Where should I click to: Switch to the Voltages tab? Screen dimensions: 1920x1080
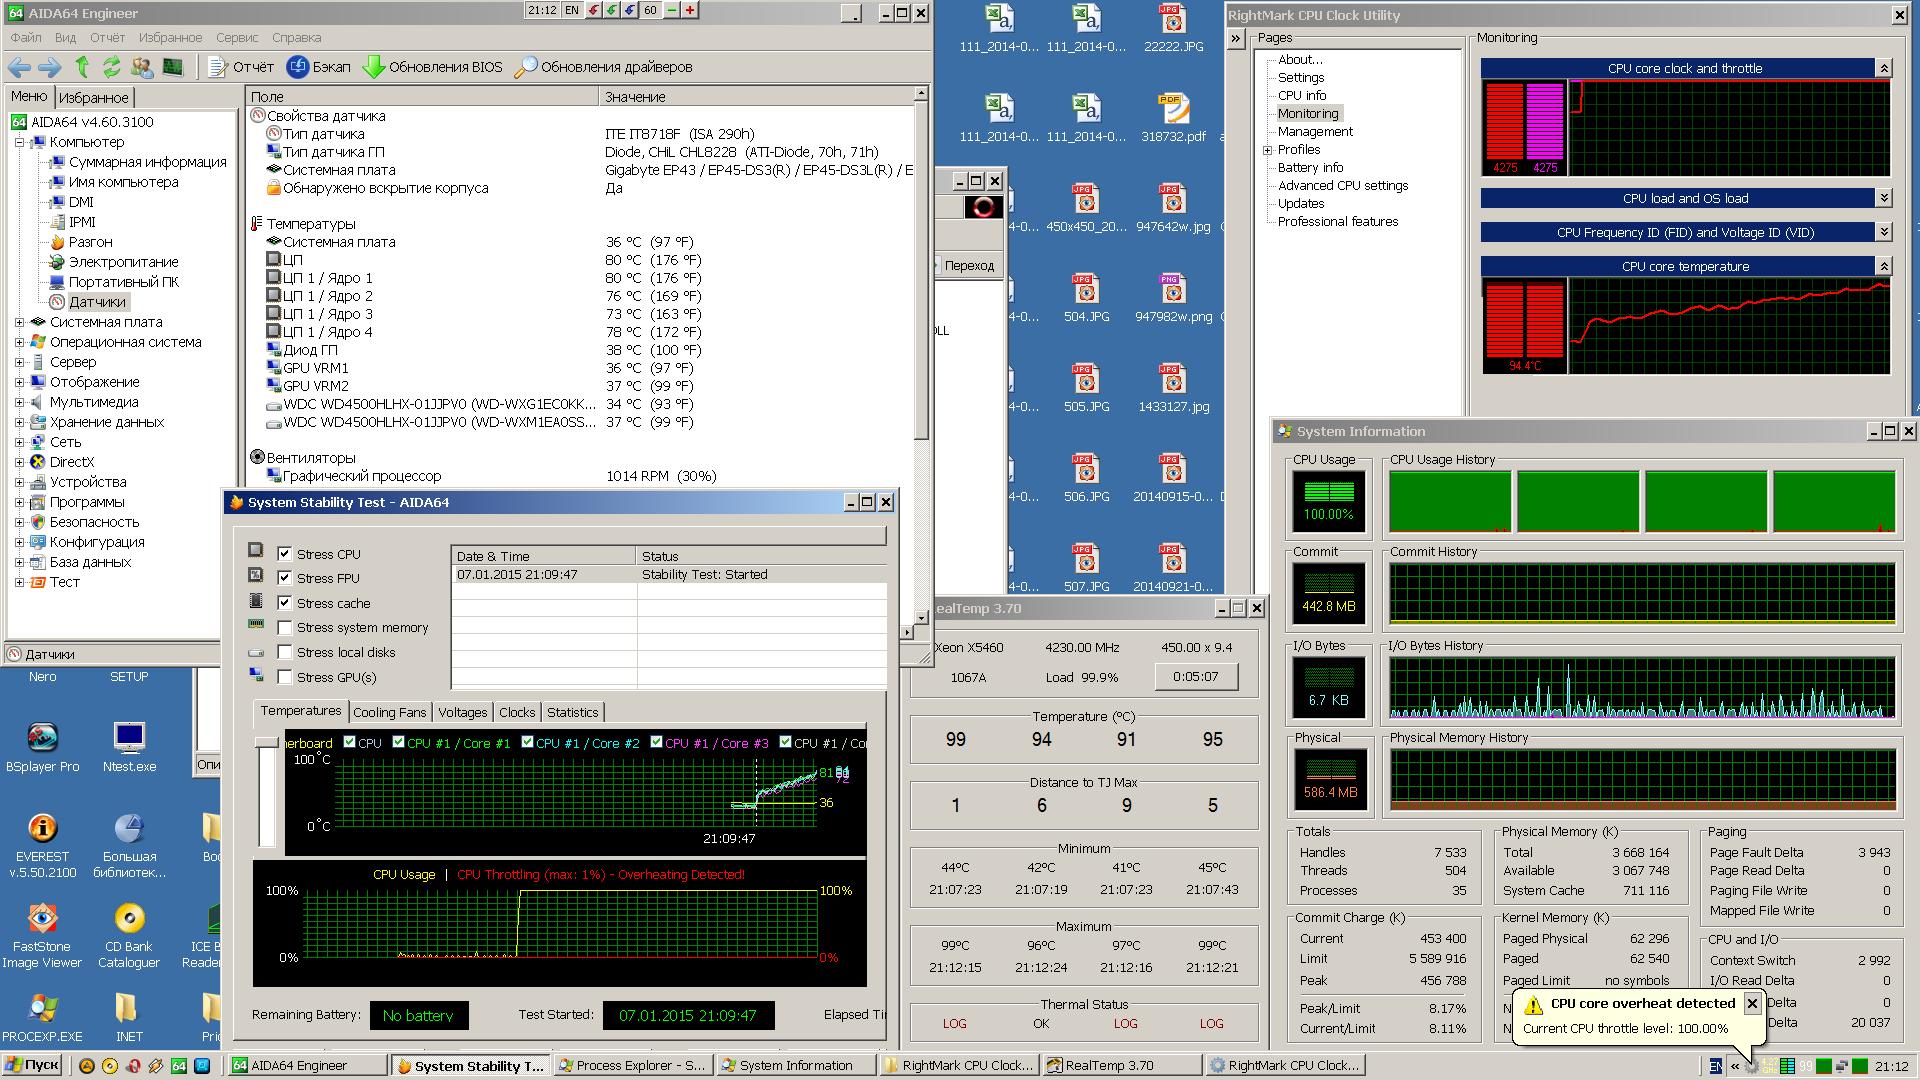click(x=462, y=712)
